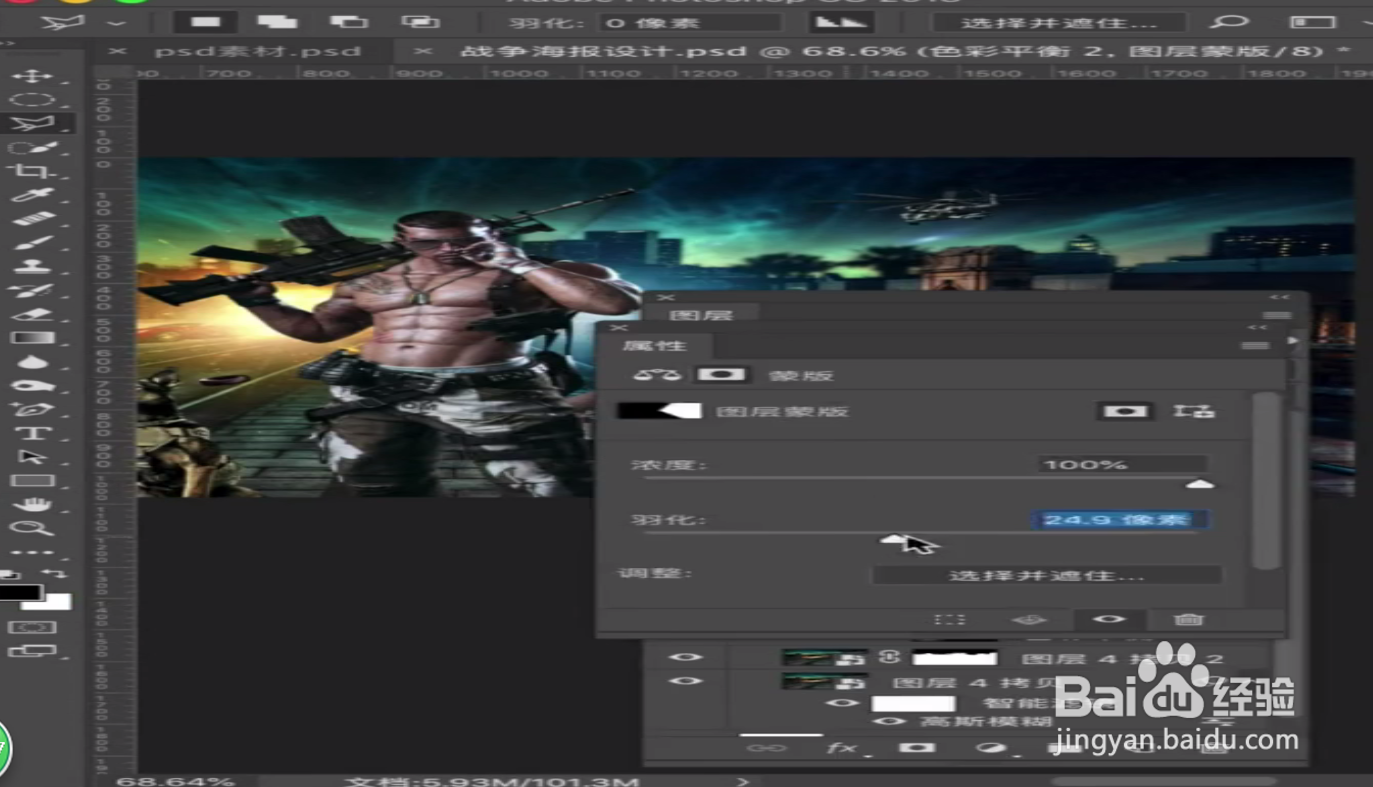The image size is (1373, 787).
Task: Show color balance adjustment properties icon
Action: pyautogui.click(x=657, y=375)
